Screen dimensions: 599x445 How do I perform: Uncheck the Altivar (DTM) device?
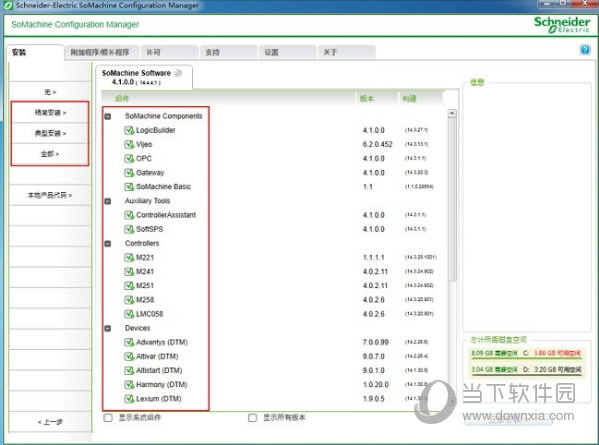coord(129,356)
